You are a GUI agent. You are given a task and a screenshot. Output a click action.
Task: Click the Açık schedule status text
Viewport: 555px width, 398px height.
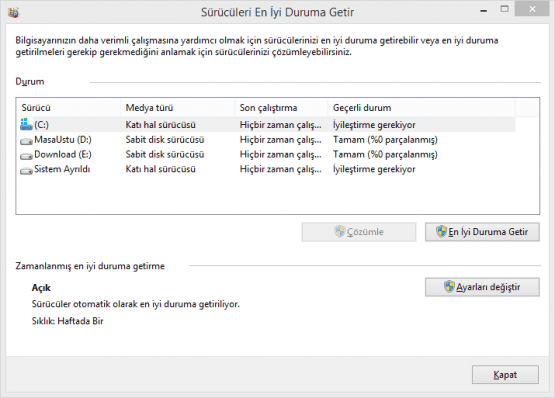[41, 288]
